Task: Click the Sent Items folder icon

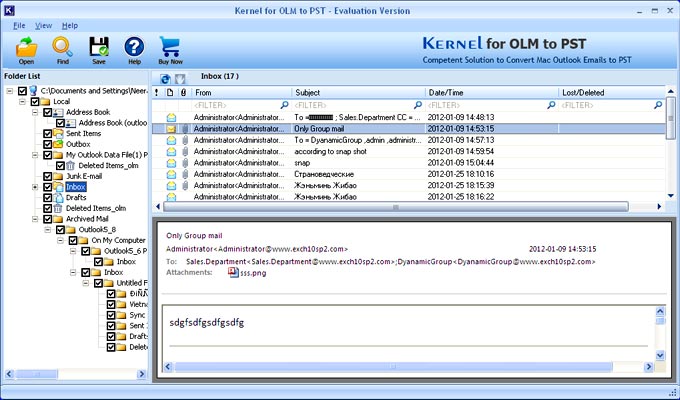Action: [58, 133]
